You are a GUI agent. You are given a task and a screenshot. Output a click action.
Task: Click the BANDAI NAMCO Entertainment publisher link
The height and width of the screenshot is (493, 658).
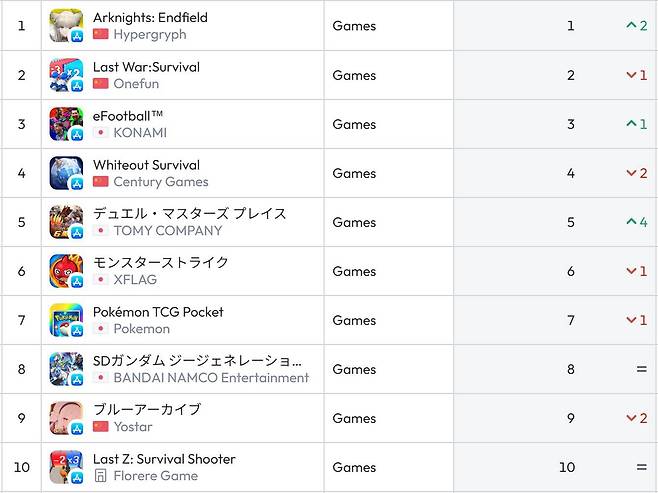pos(211,377)
